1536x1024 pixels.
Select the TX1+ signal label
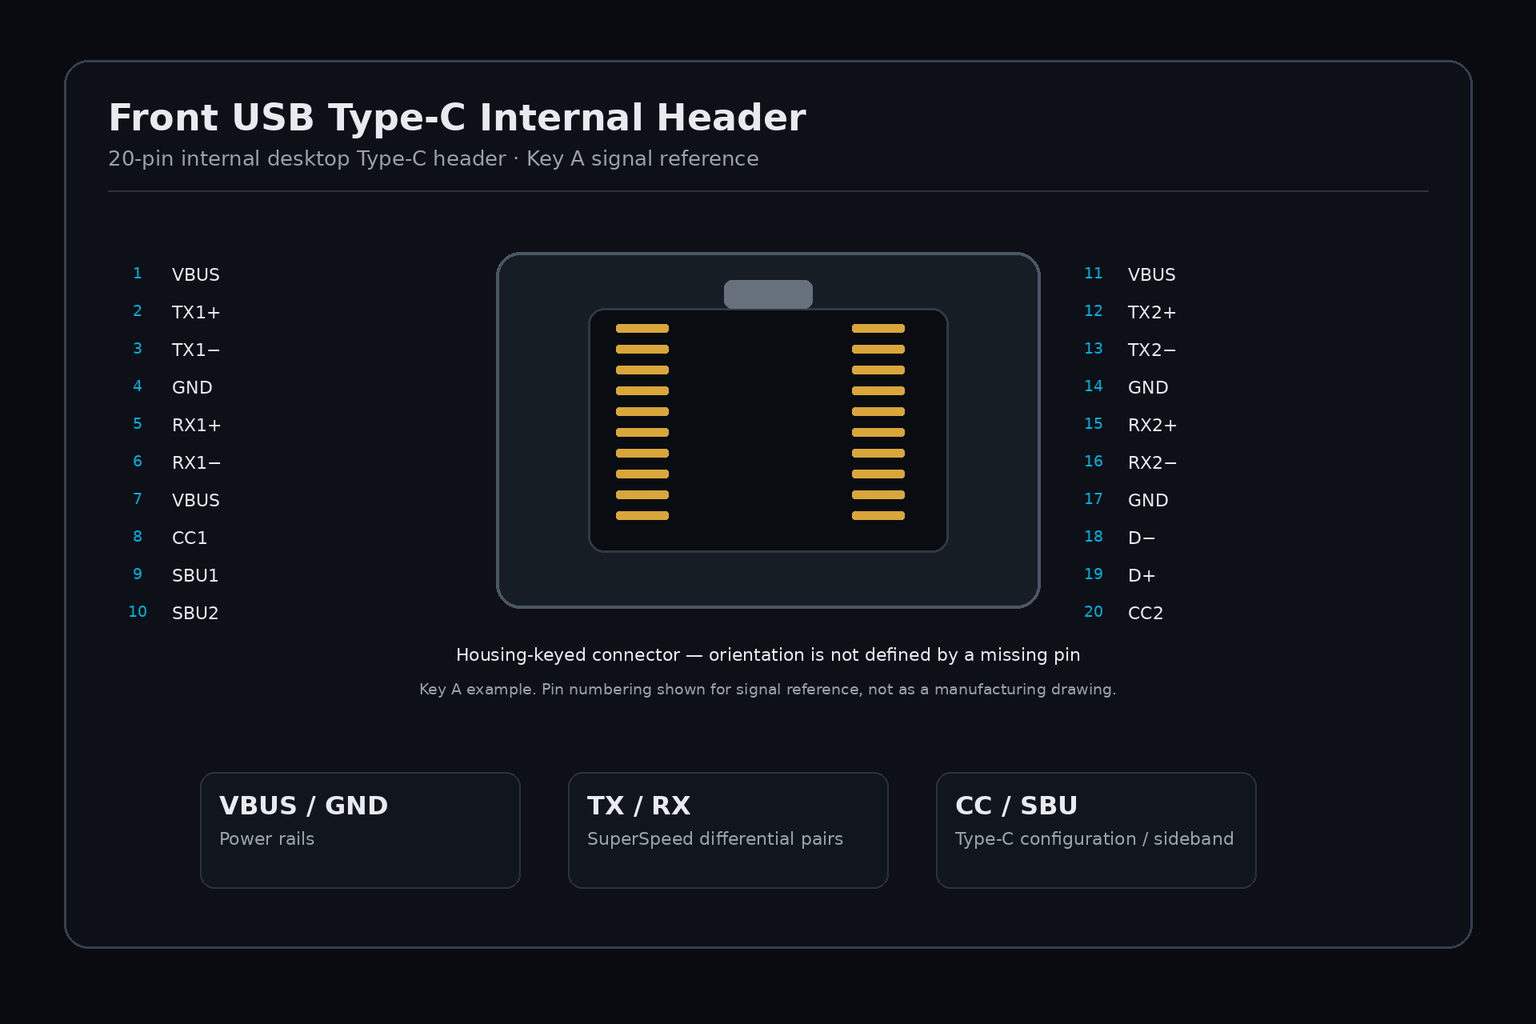click(196, 312)
